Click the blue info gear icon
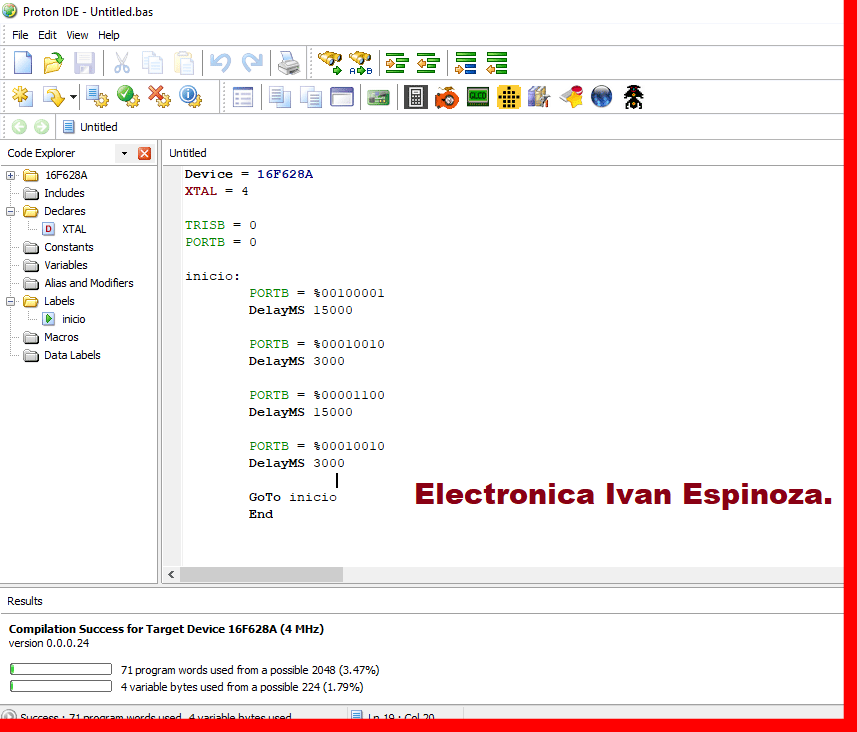The height and width of the screenshot is (732, 857). pos(191,97)
